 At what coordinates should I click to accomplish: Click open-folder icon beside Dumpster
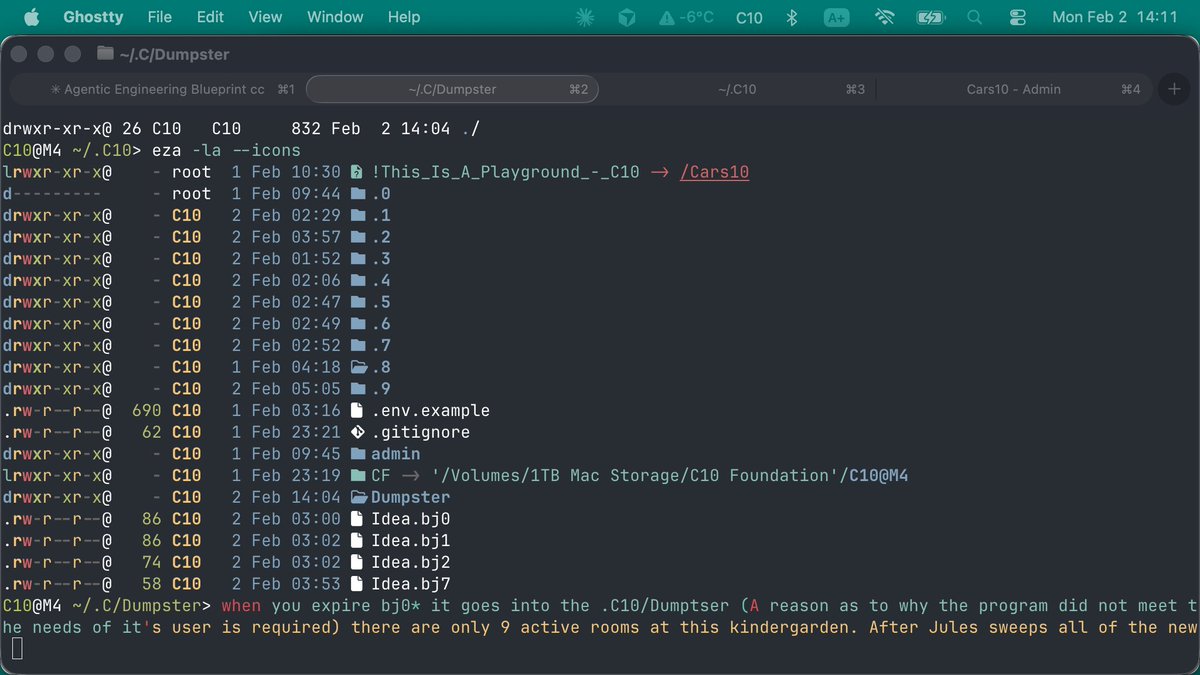[x=358, y=497]
